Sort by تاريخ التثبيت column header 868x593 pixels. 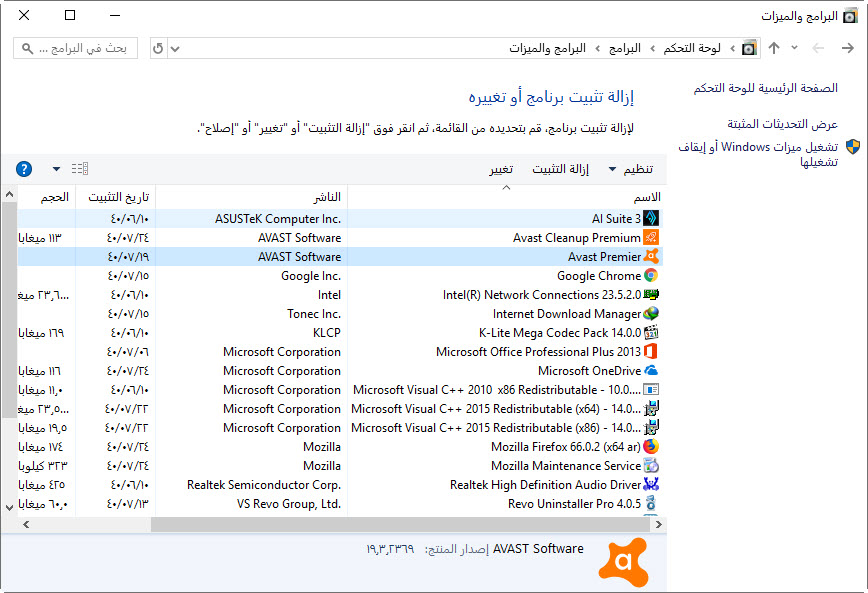(116, 197)
